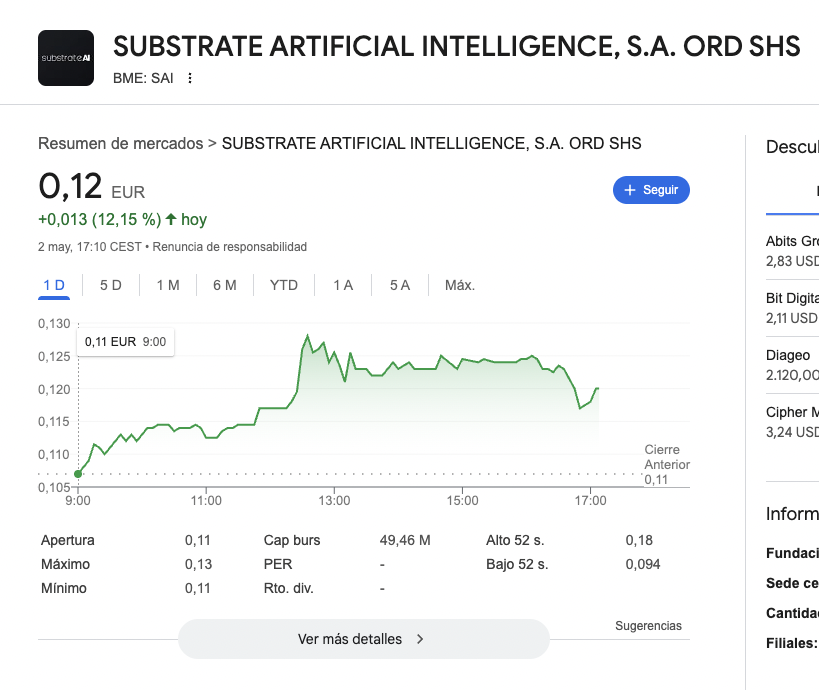Switch chart to 1 A range
The image size is (819, 690).
coord(343,286)
